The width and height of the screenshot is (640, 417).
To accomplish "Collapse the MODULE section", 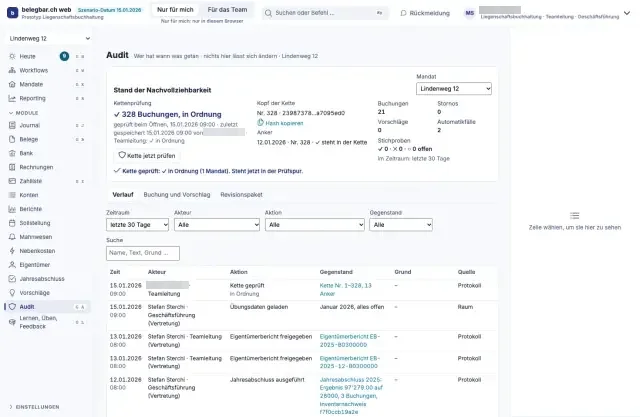I will [24, 113].
